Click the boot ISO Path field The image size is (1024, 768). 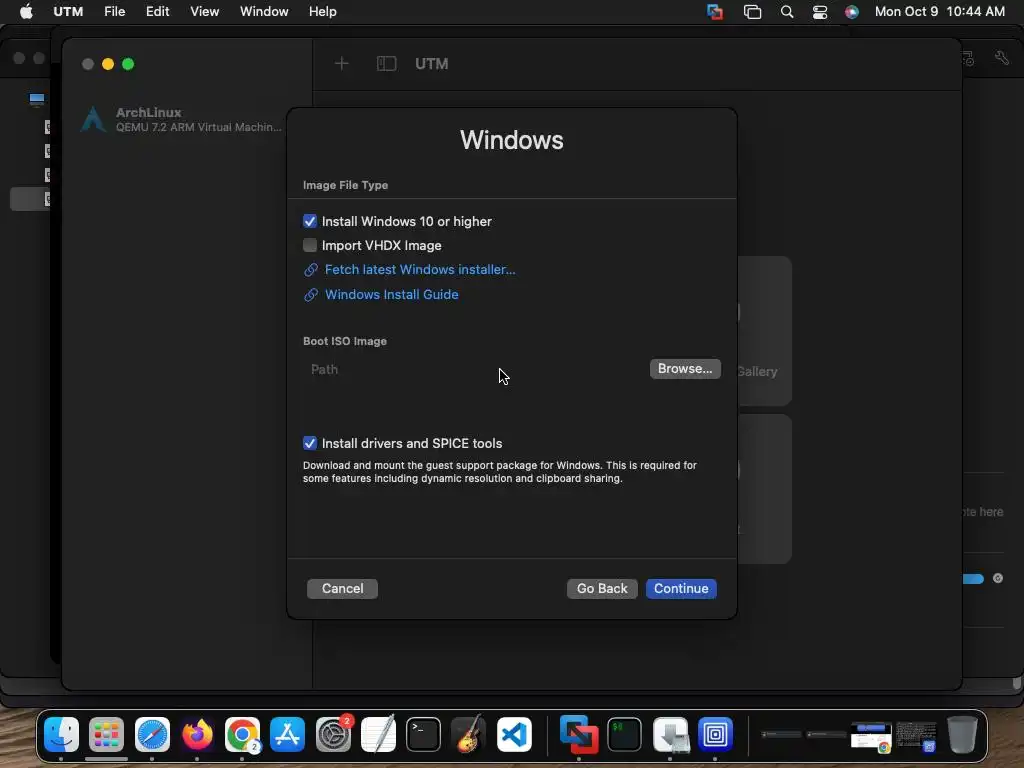(x=475, y=370)
